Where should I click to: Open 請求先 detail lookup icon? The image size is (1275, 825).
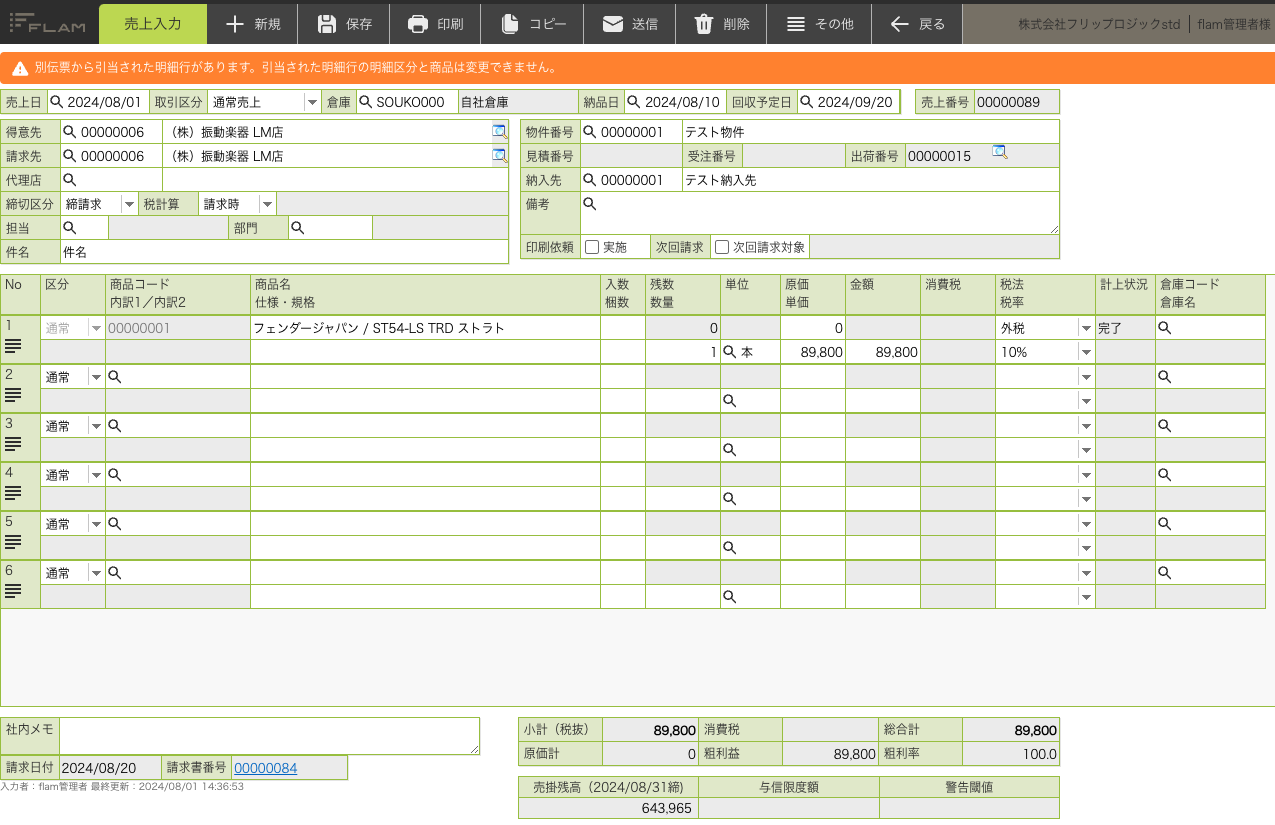pos(499,156)
